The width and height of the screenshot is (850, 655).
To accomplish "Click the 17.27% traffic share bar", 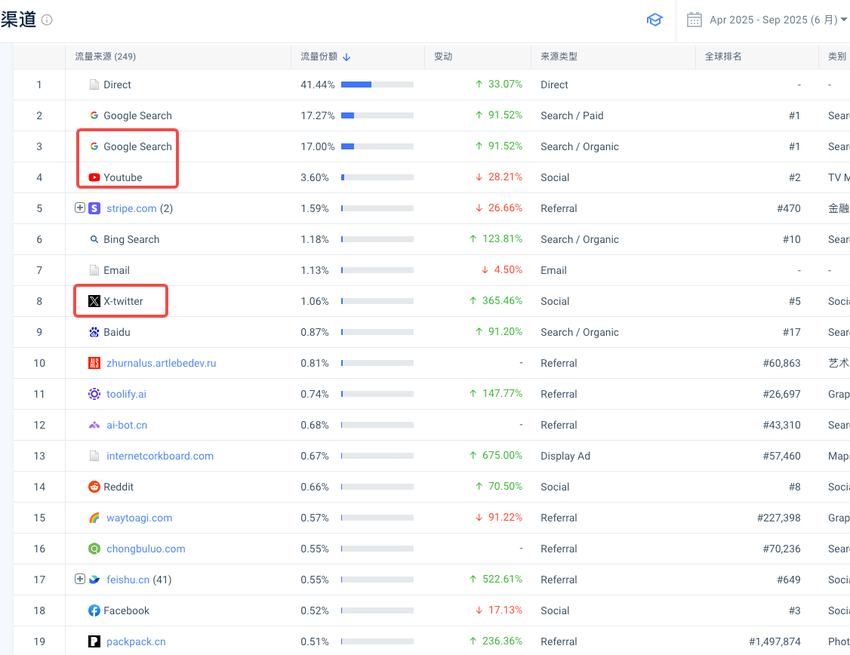I will pyautogui.click(x=377, y=115).
